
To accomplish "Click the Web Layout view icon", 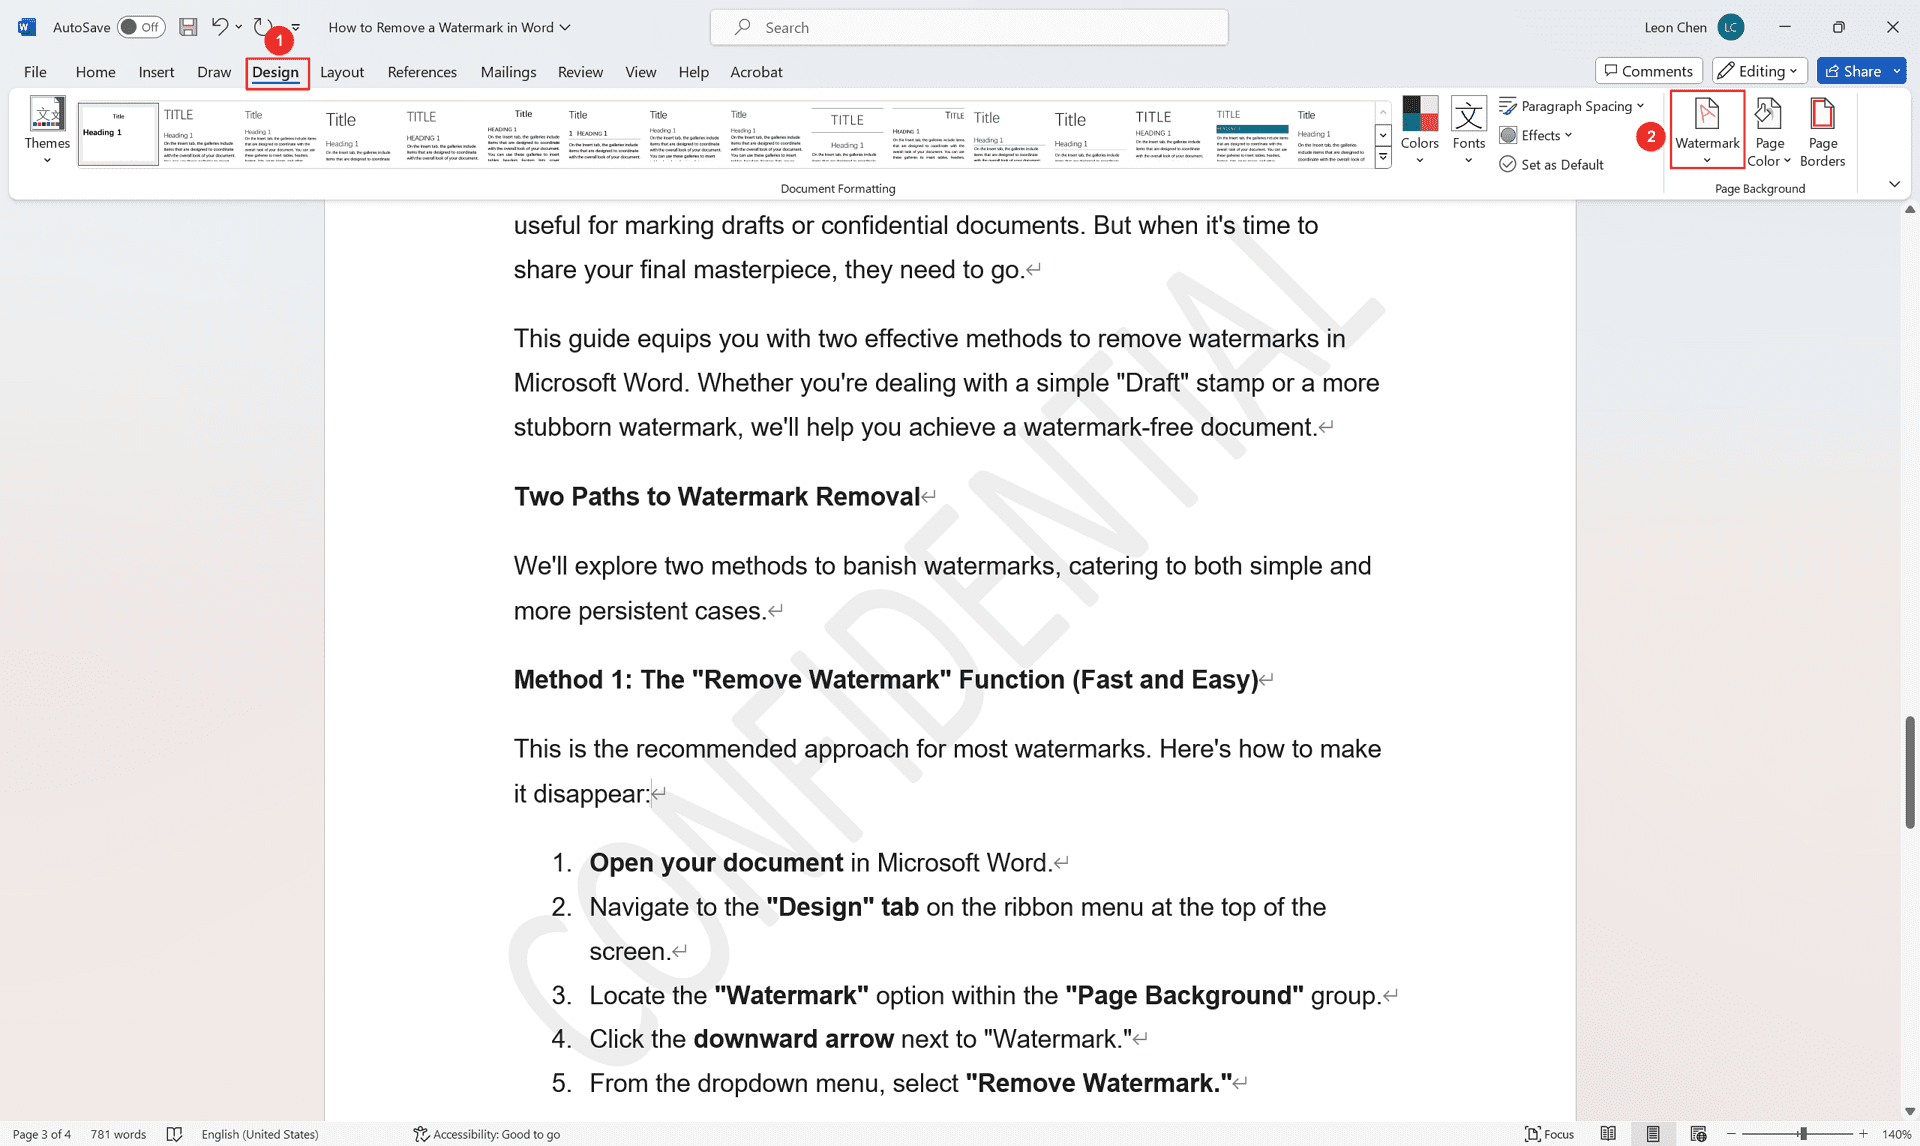I will tap(1697, 1133).
